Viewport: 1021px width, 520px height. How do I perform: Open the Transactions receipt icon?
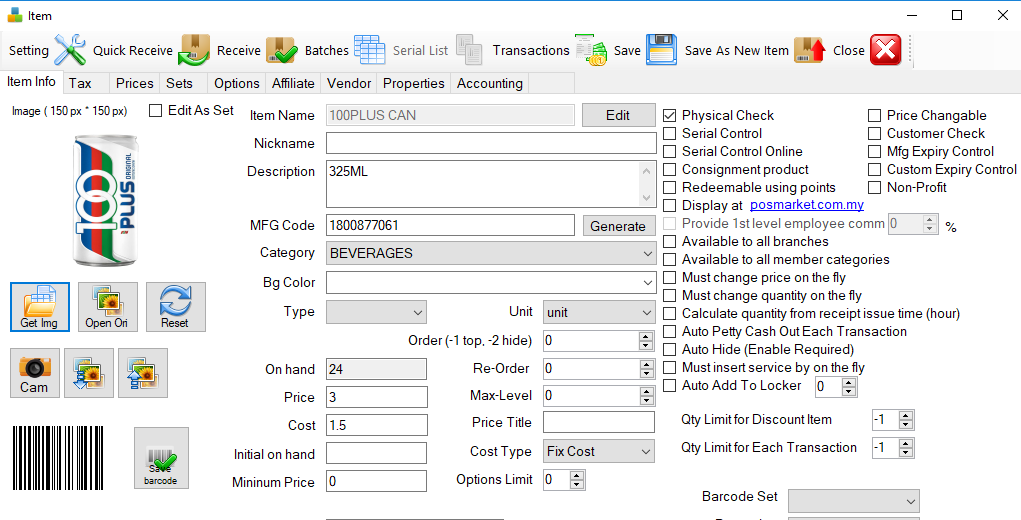[591, 50]
